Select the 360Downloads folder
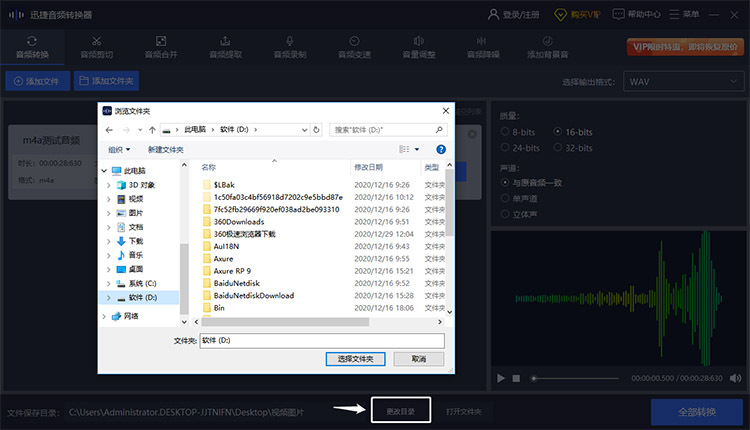This screenshot has height=430, width=750. [239, 221]
